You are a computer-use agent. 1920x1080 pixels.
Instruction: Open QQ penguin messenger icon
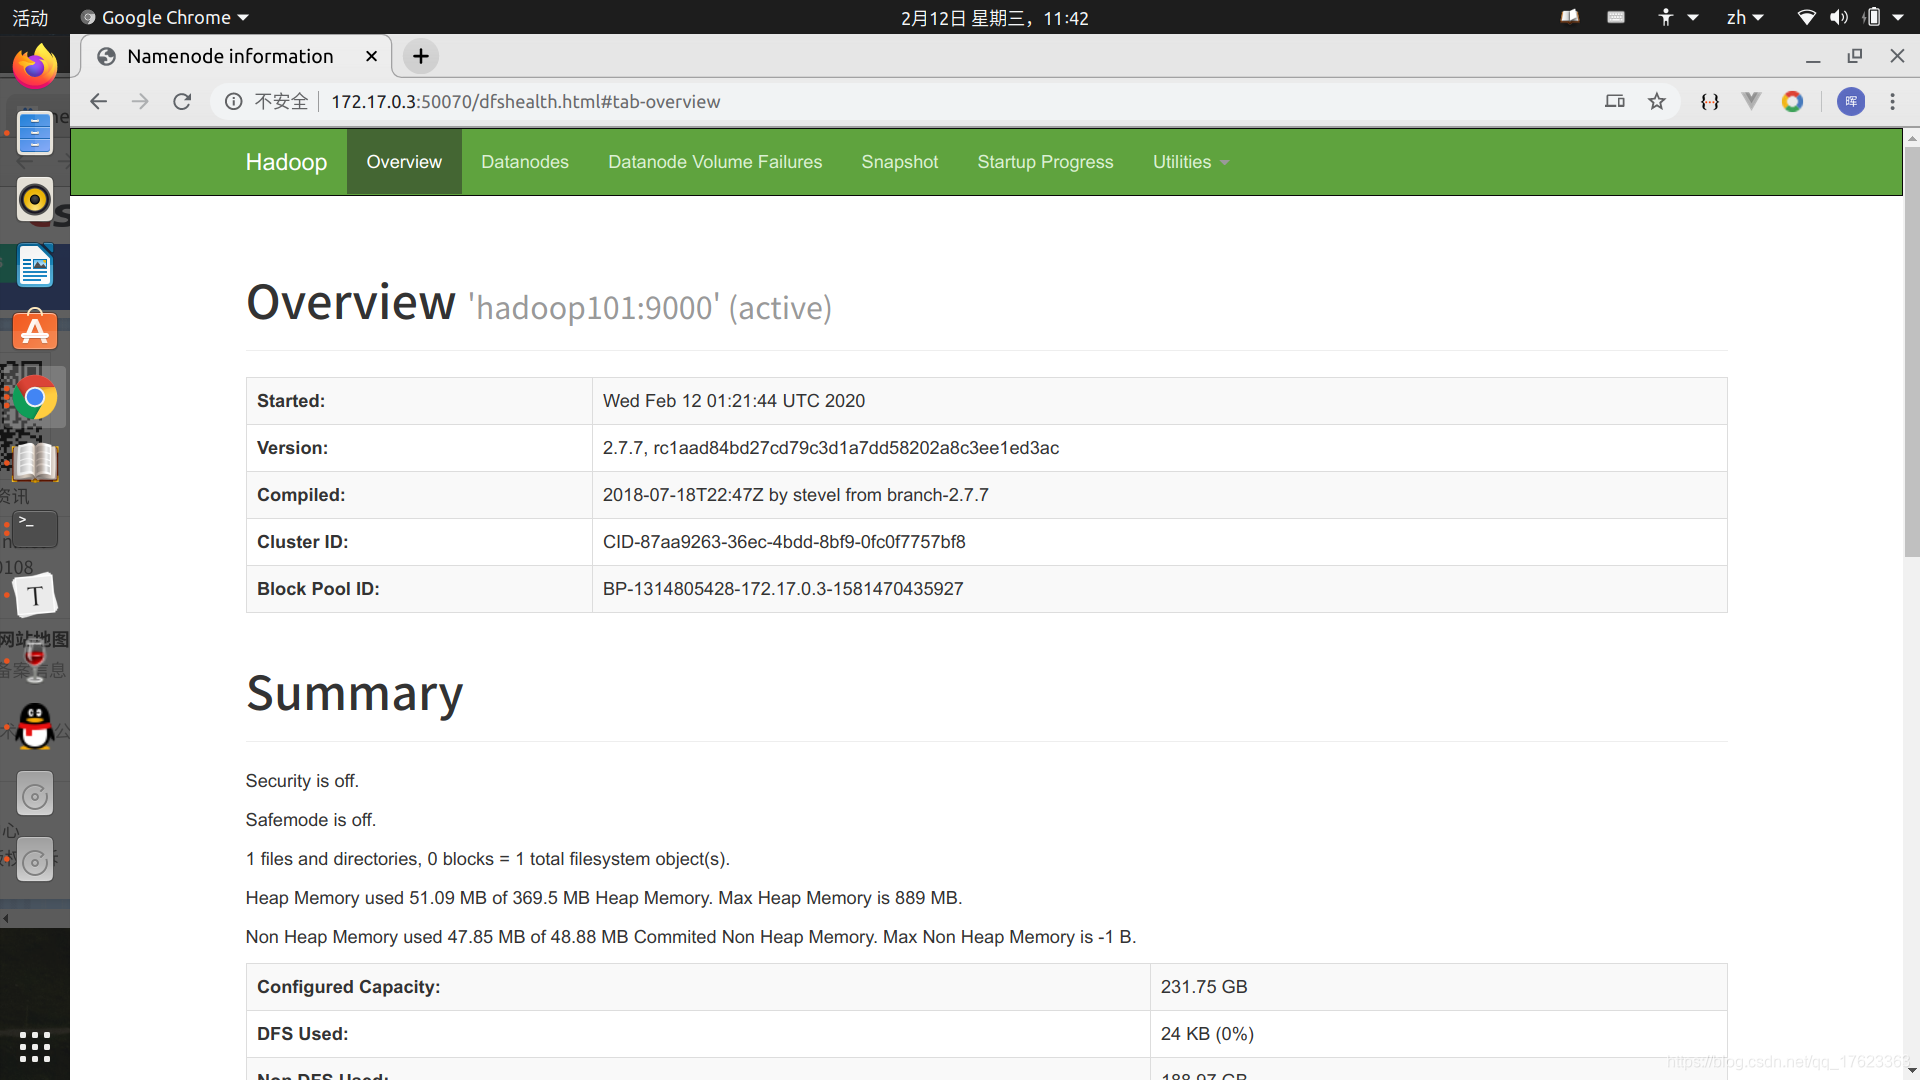[35, 727]
